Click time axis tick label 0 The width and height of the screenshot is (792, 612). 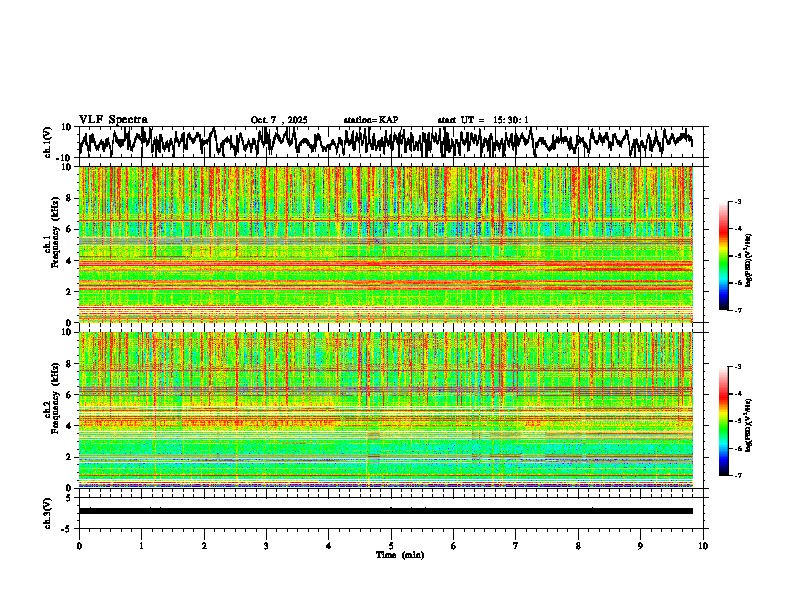point(79,546)
